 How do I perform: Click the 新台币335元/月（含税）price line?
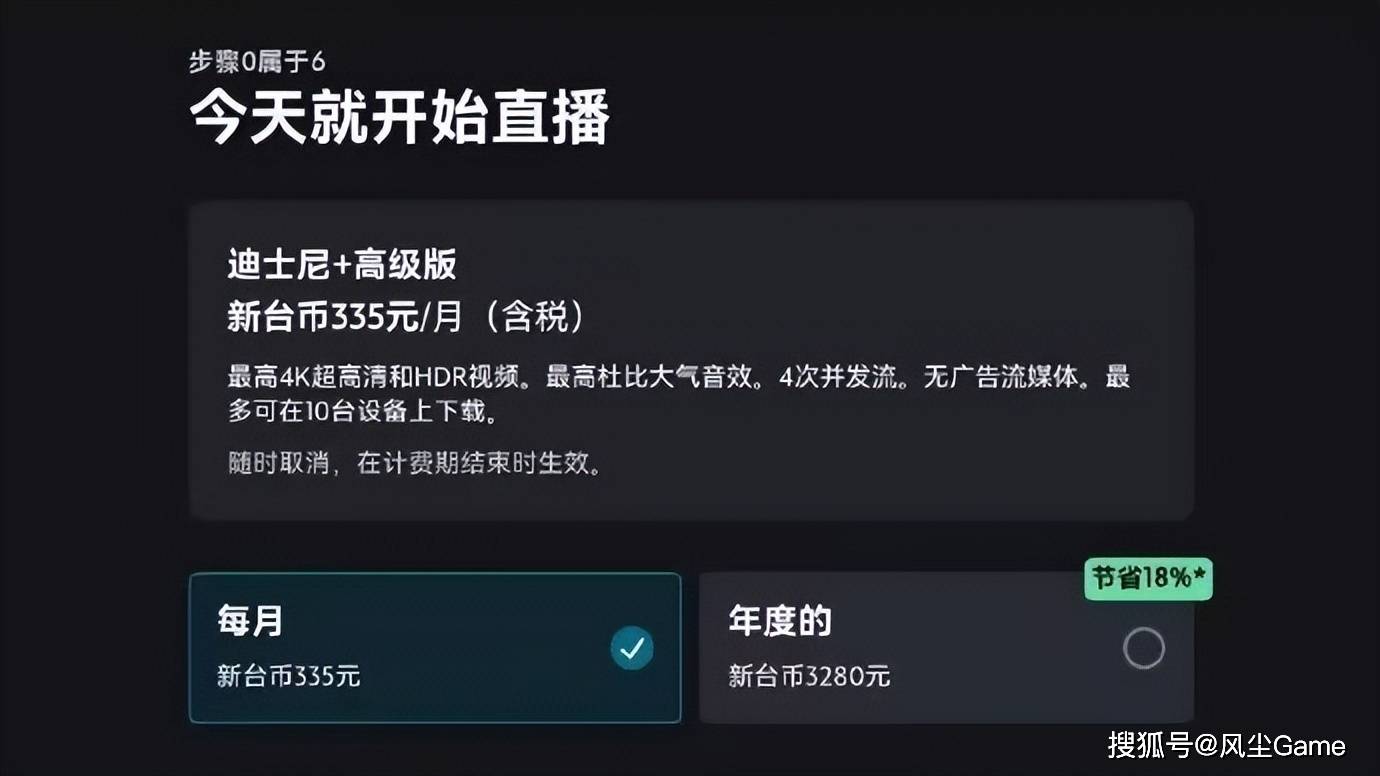click(x=405, y=317)
